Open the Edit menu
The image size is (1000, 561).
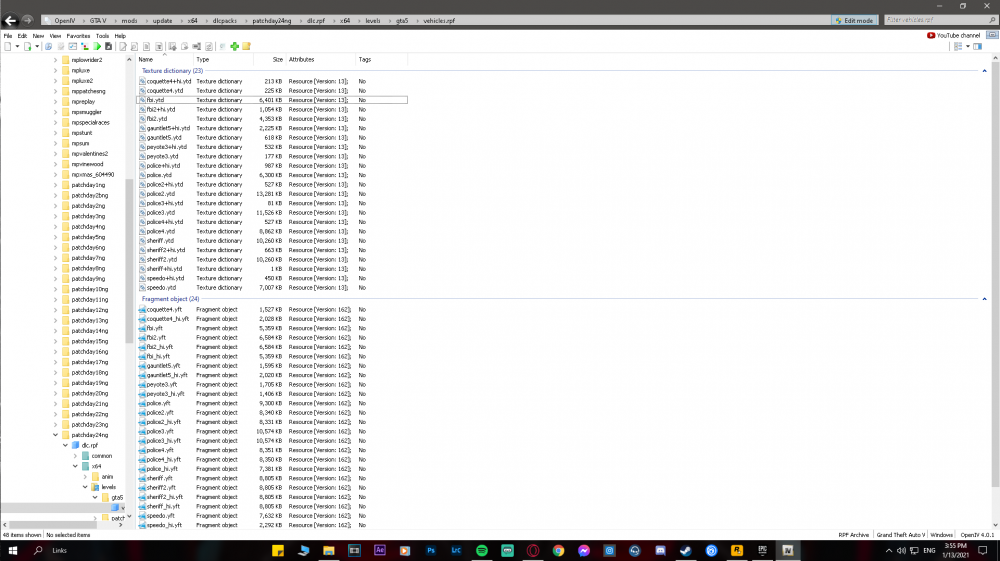pyautogui.click(x=22, y=36)
